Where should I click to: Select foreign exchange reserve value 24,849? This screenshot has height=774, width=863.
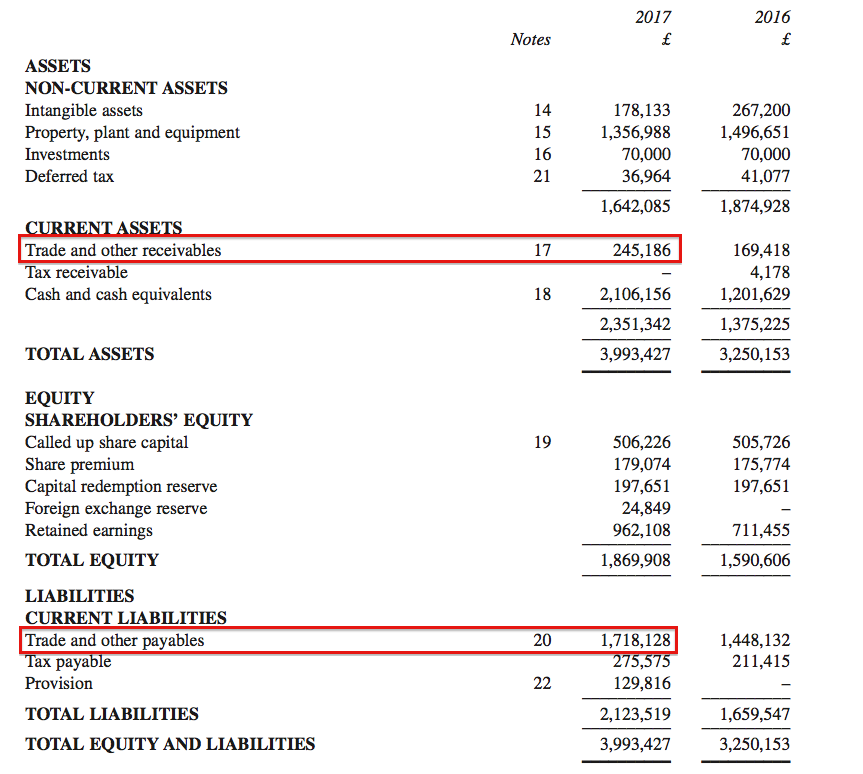[x=646, y=509]
